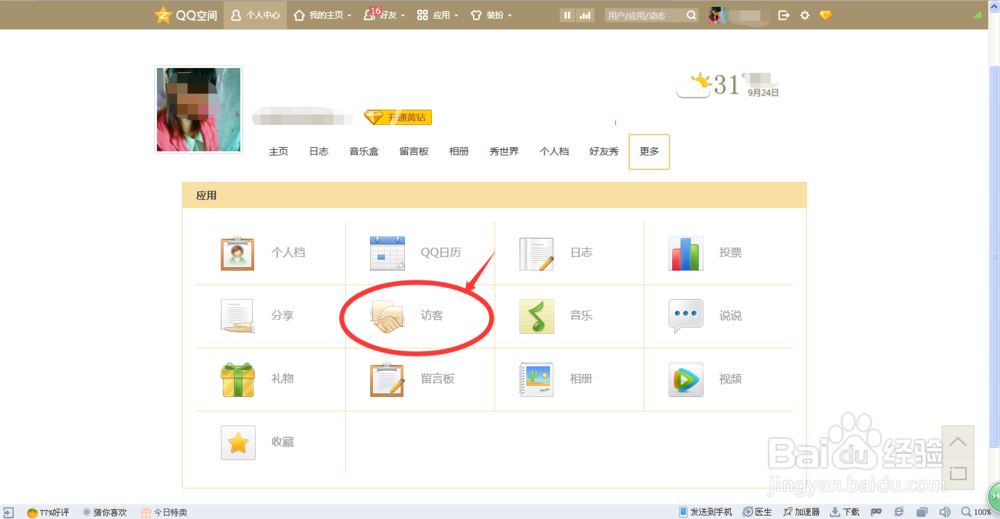Switch to the 好友秀 tab
Screen dimensions: 1000x519
[x=603, y=152]
